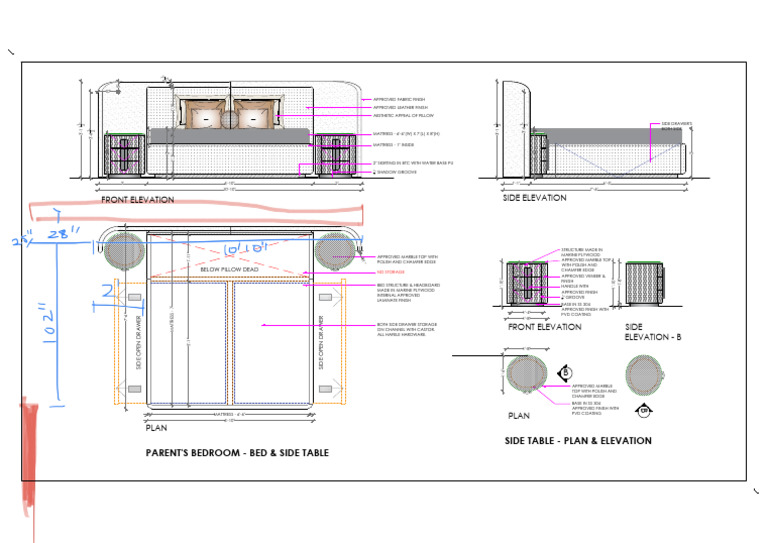Click the section marker B symbol

click(565, 373)
